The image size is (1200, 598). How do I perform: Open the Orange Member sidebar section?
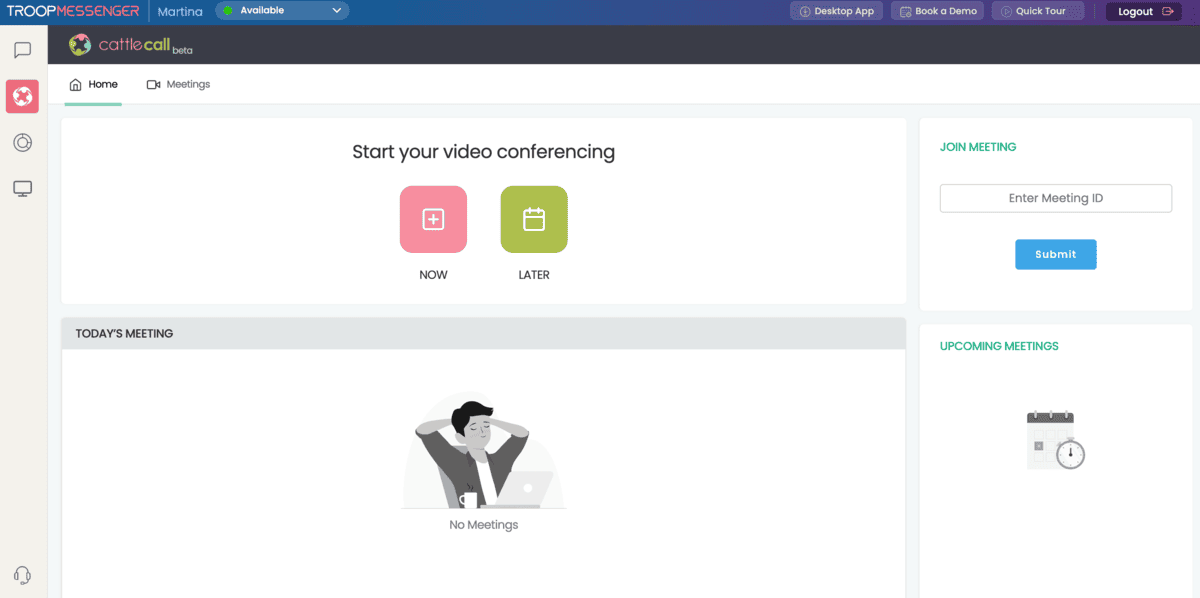(x=22, y=142)
